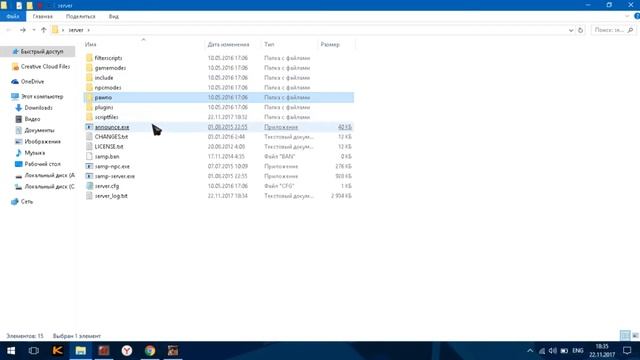Select the samp-server.exe application icon
The width and height of the screenshot is (640, 360).
(x=89, y=176)
